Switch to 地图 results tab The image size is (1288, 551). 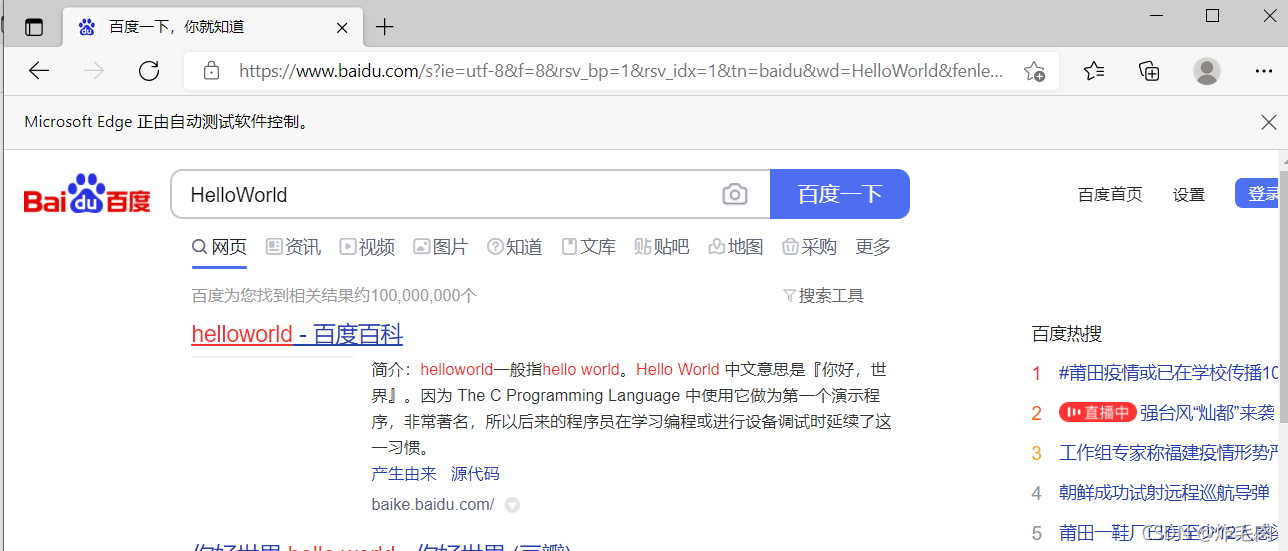coord(736,247)
